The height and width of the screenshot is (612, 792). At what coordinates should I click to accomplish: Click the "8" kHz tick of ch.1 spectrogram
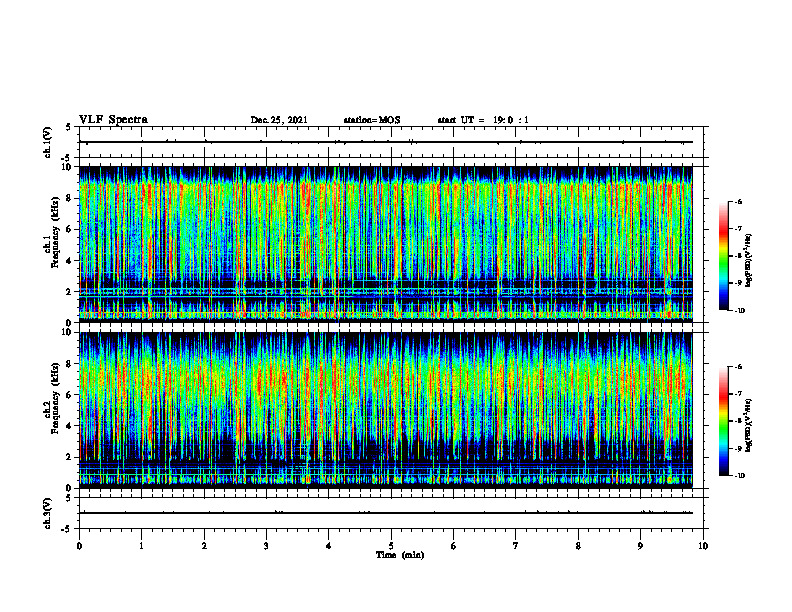coord(70,198)
